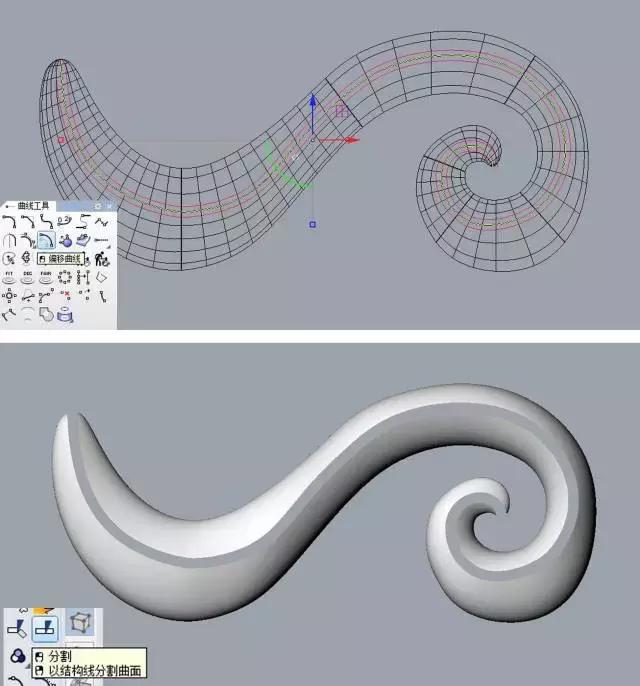Click the circle with four control points icon
Screen dimensions: 640x686
pyautogui.click(x=9, y=296)
